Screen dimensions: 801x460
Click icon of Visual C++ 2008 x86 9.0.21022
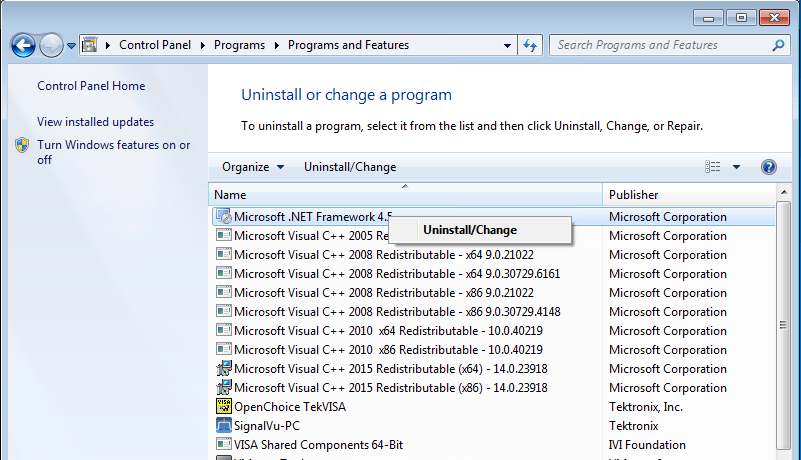(x=223, y=292)
